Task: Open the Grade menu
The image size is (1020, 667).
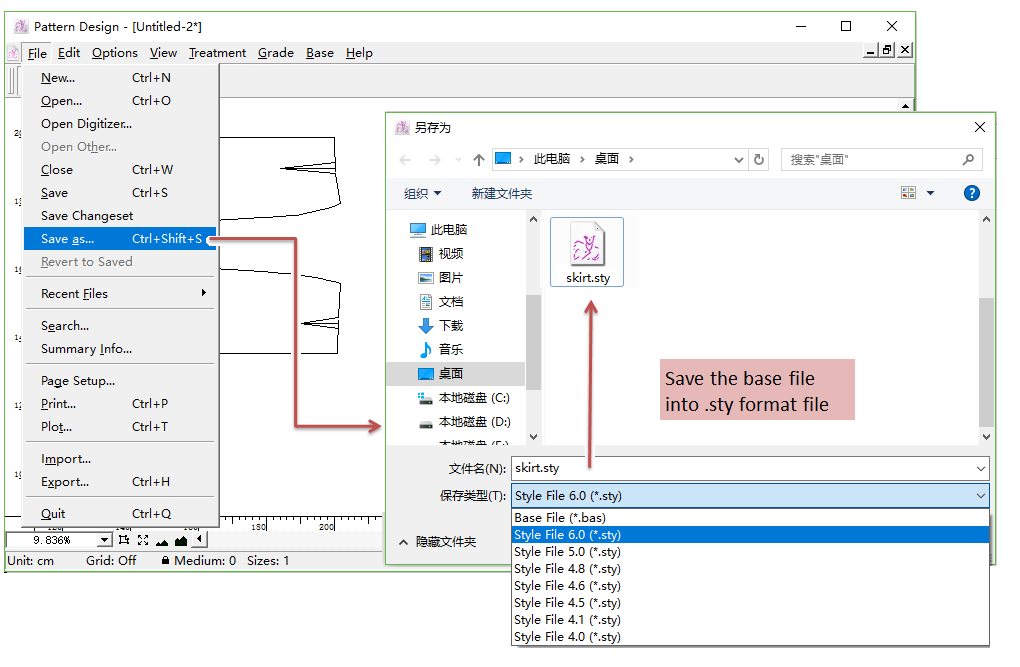Action: 275,53
